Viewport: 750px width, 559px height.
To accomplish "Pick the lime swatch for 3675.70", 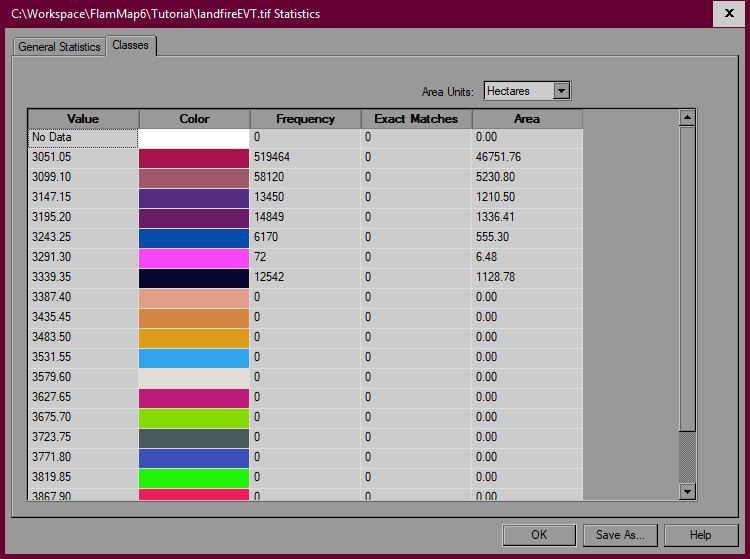I will coord(194,418).
